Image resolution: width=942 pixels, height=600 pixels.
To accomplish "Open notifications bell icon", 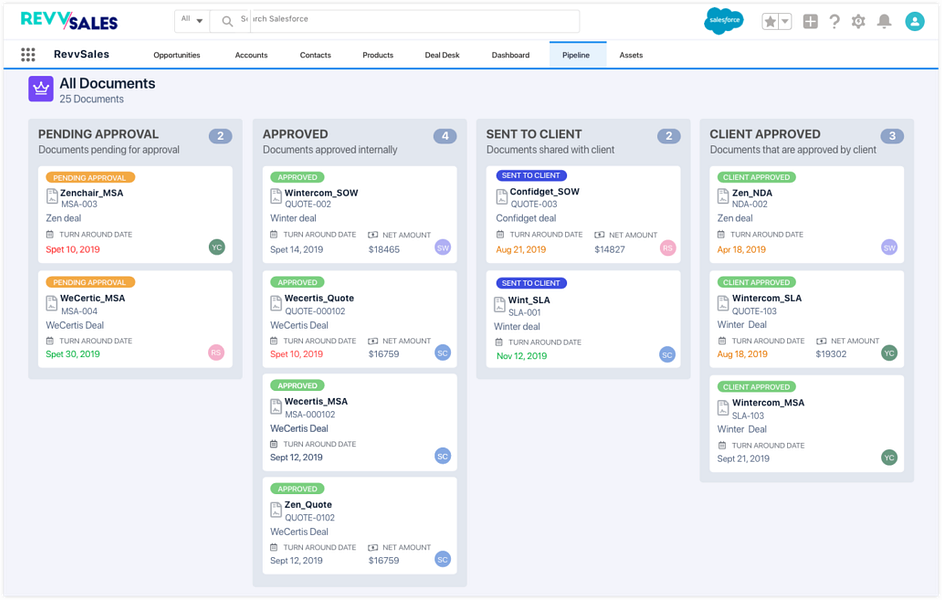I will click(884, 22).
